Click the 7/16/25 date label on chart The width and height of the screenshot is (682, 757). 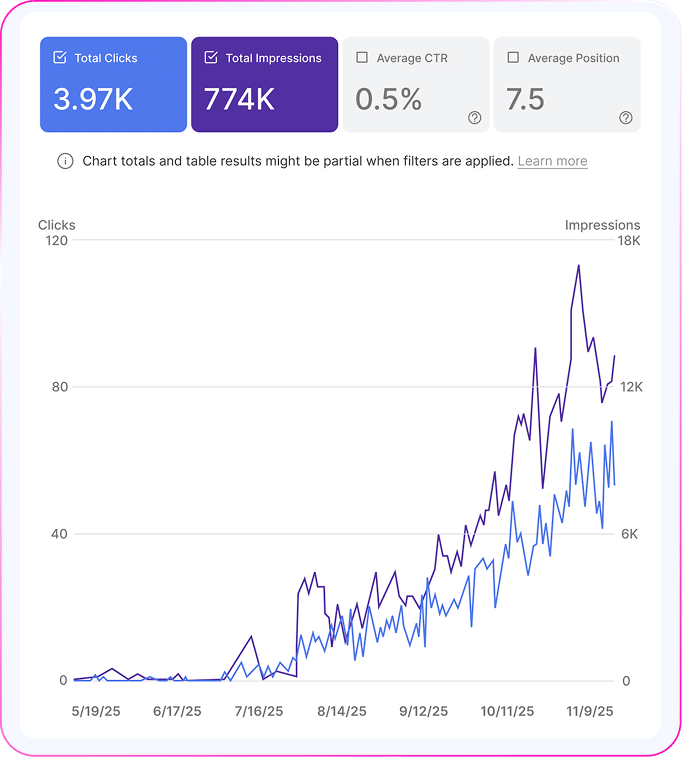pos(259,712)
